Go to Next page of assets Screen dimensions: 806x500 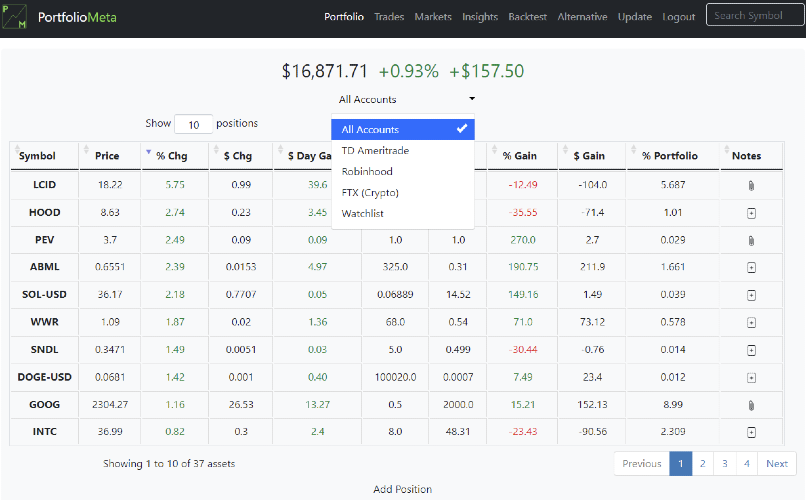[x=777, y=464]
